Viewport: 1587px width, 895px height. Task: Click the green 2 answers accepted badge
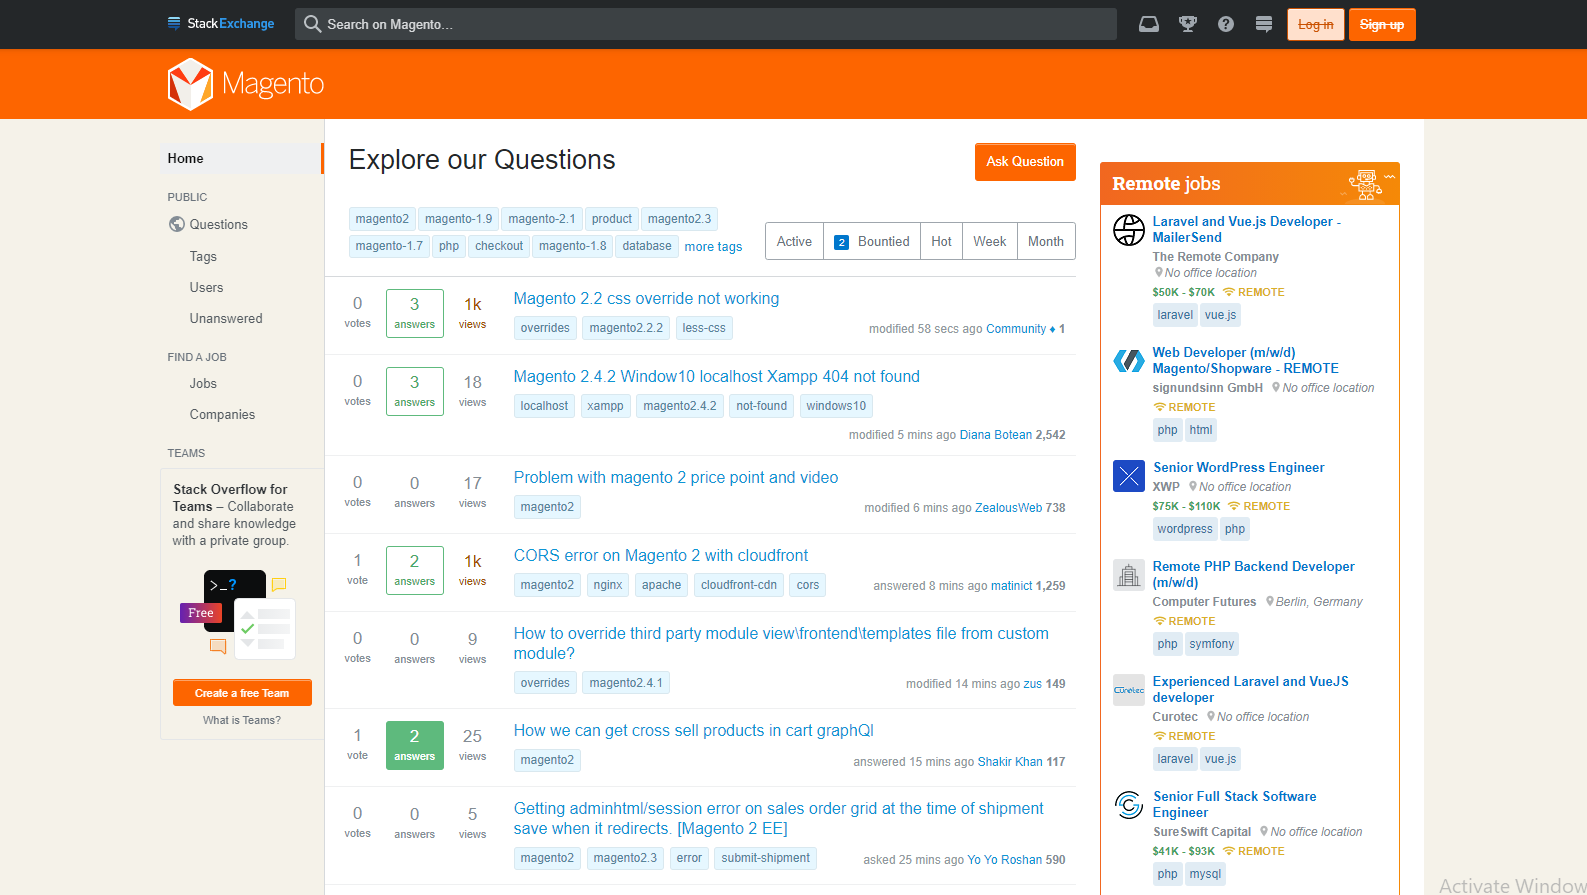(414, 745)
